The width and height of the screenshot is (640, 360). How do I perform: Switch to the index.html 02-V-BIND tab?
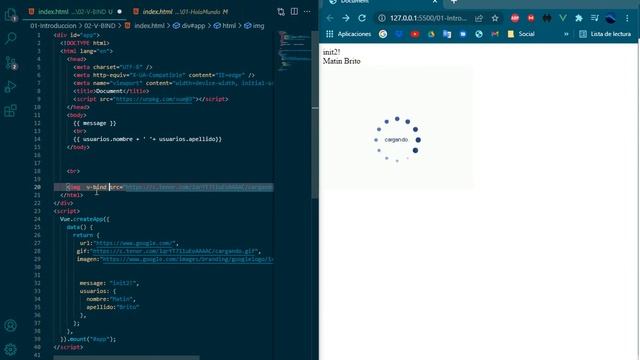tap(75, 12)
